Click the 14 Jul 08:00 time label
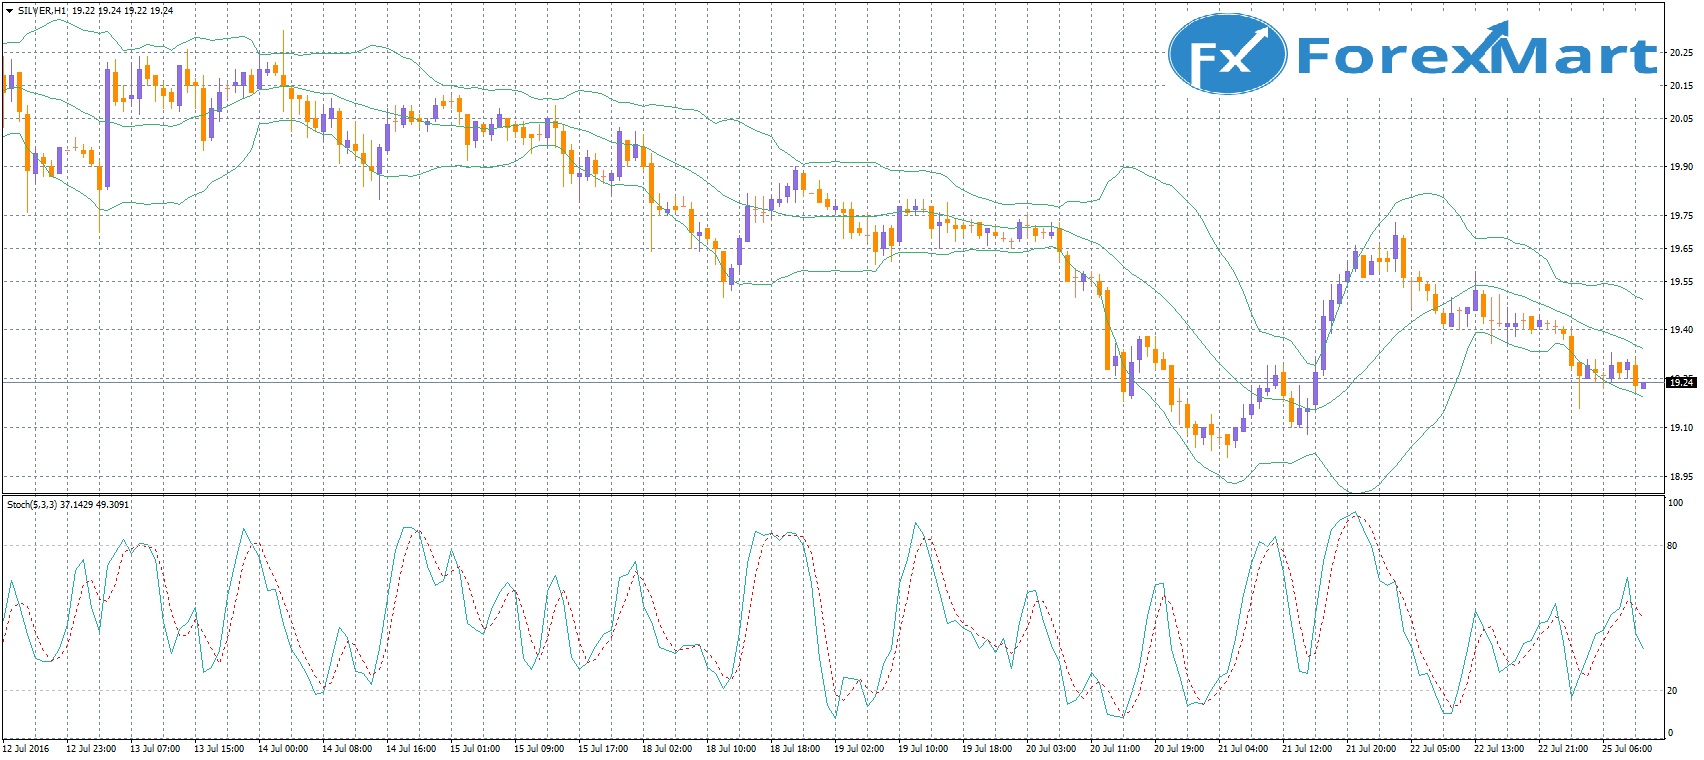The height and width of the screenshot is (760, 1704). (347, 748)
